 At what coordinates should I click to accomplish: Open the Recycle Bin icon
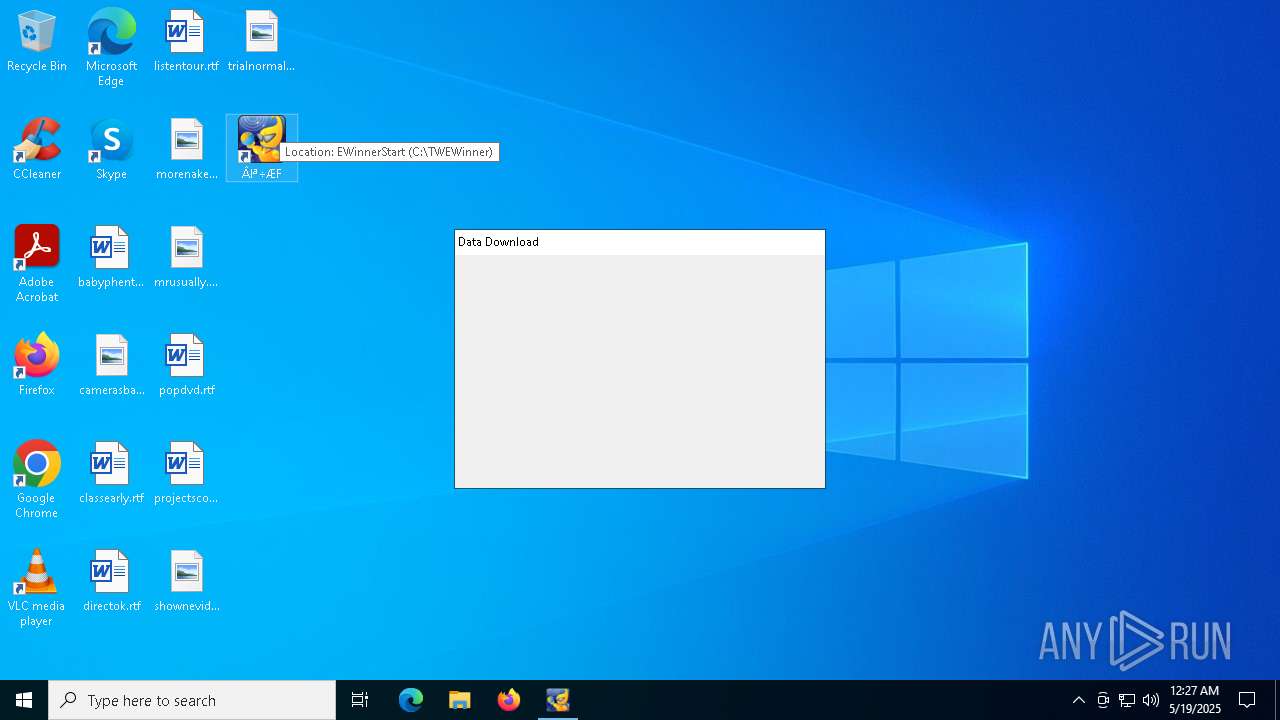37,41
